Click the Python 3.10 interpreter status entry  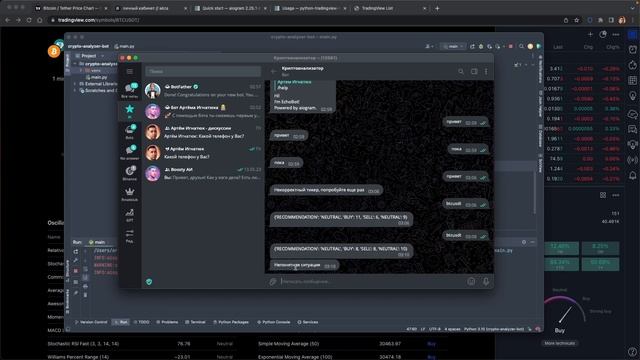click(494, 329)
